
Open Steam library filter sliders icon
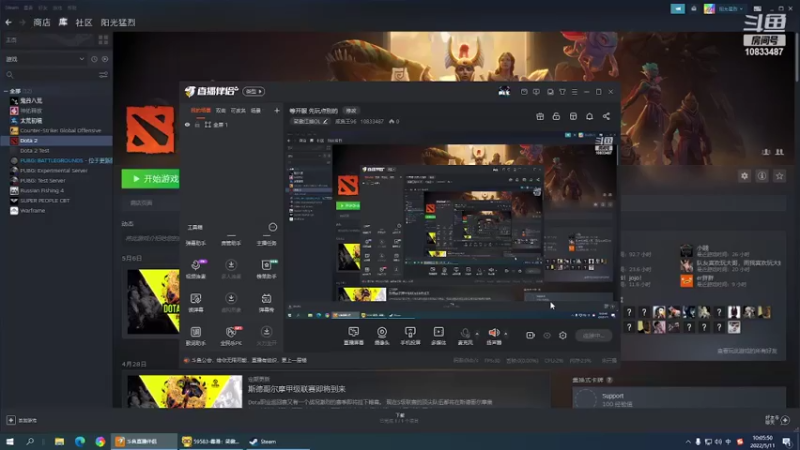103,75
